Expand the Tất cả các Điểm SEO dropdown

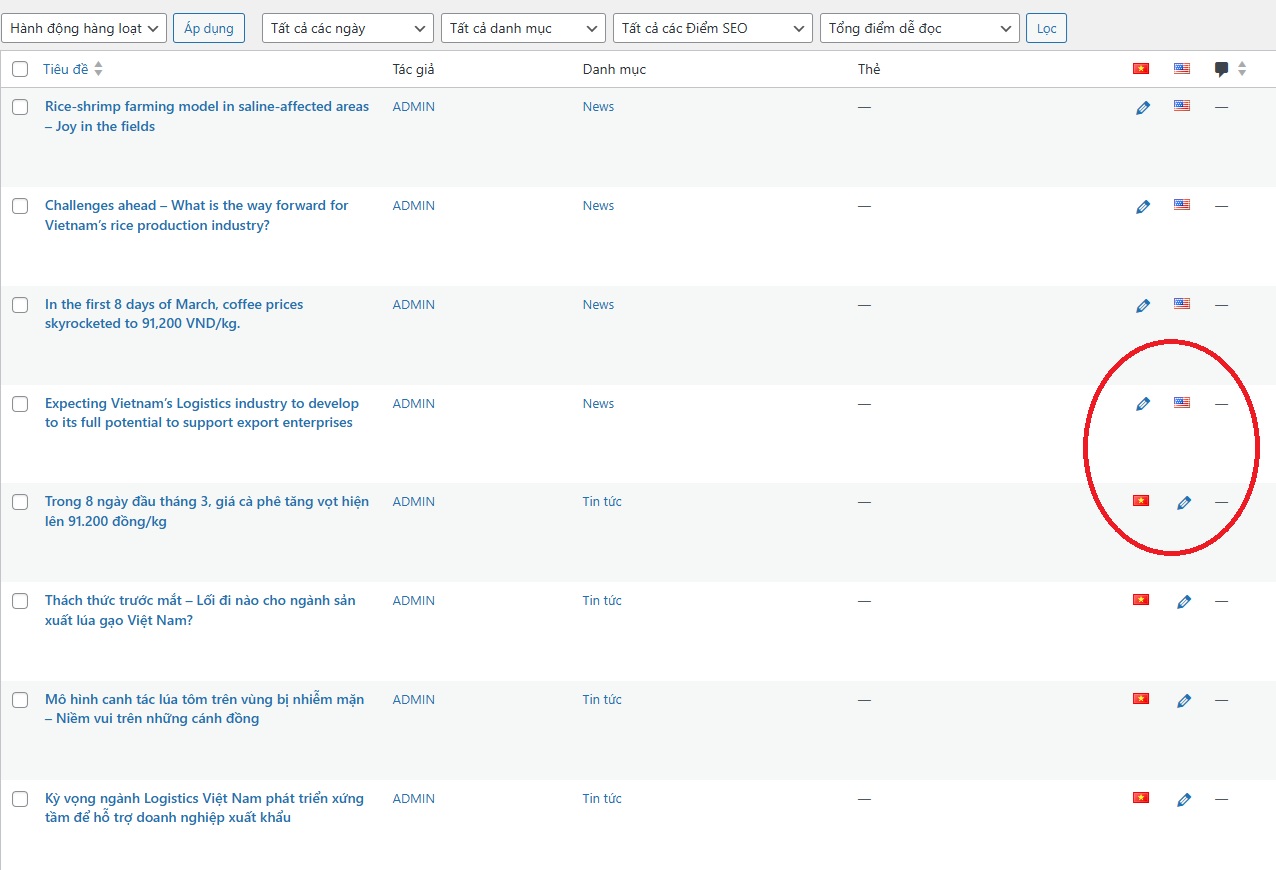[712, 28]
